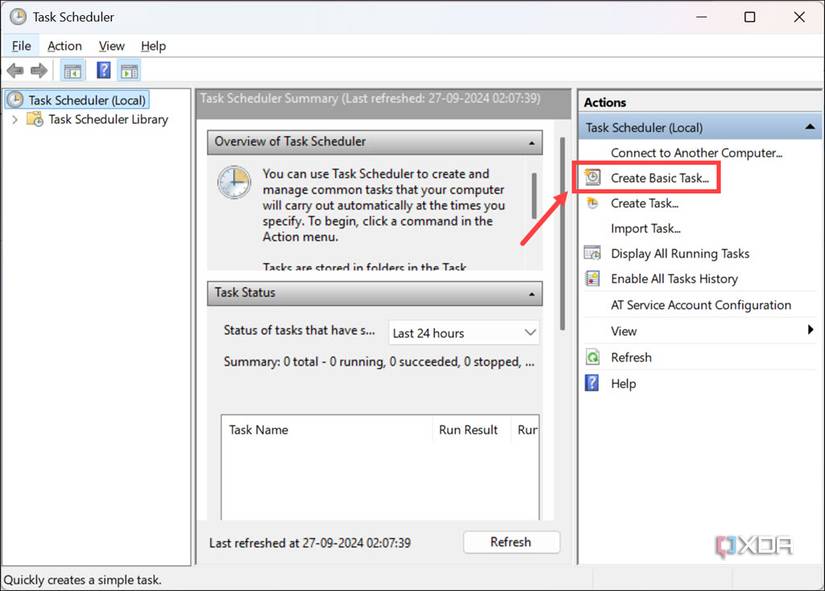
Task: Open the Help toolbar question-mark icon
Action: pos(104,70)
